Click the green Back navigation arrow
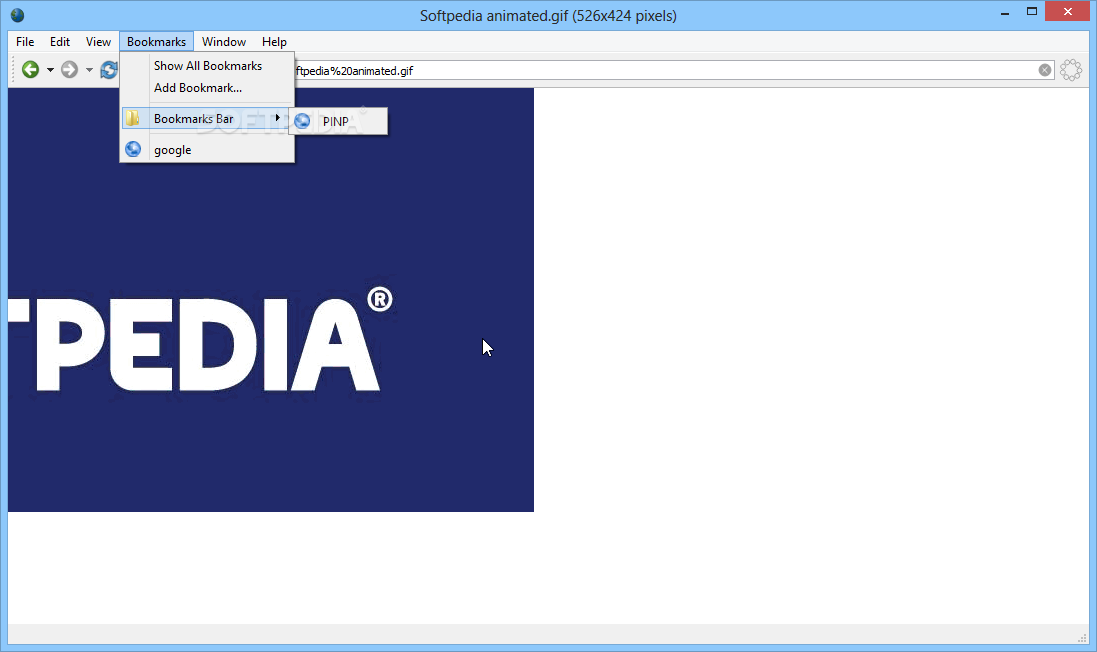Image resolution: width=1097 pixels, height=652 pixels. point(30,69)
